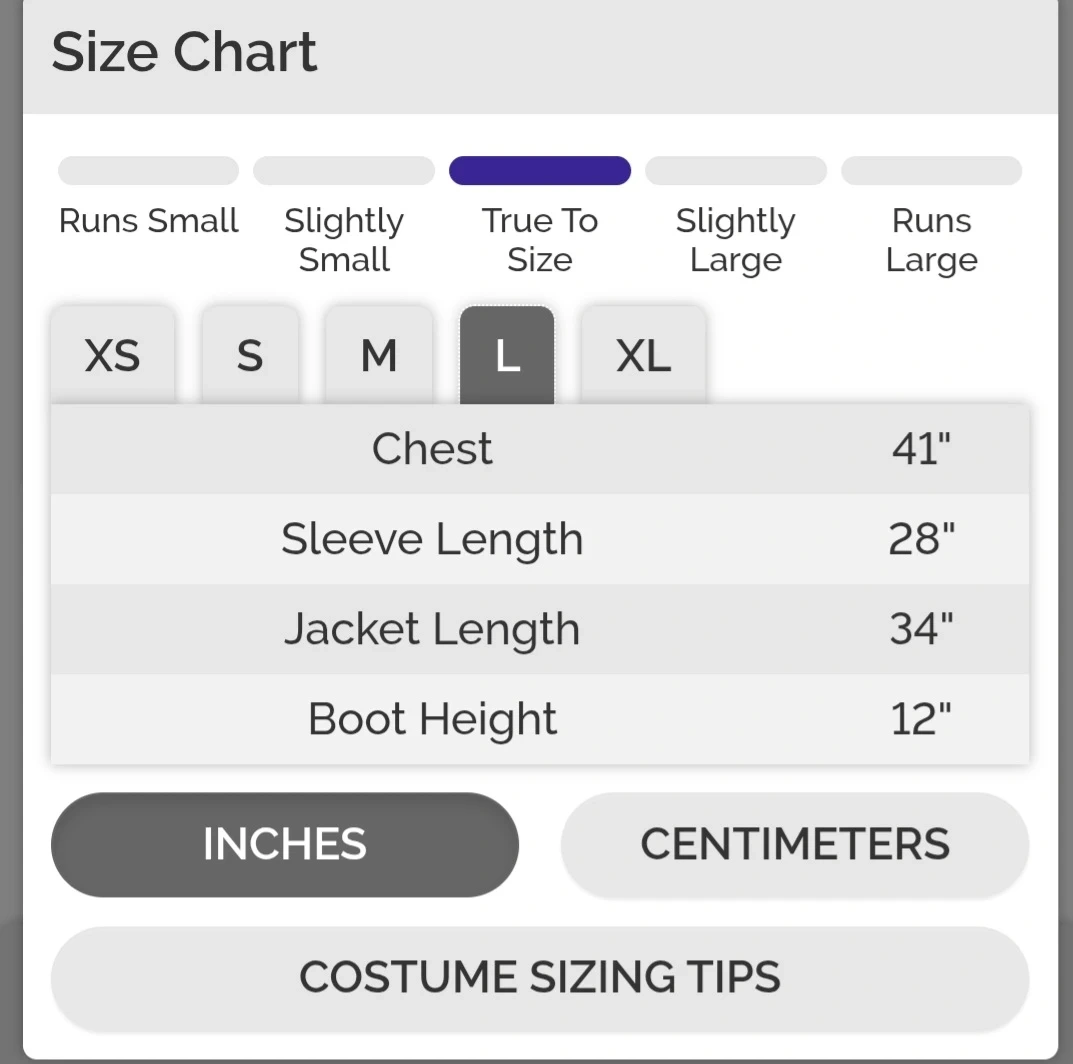Click the gray bar above Slightly Small

click(x=344, y=171)
